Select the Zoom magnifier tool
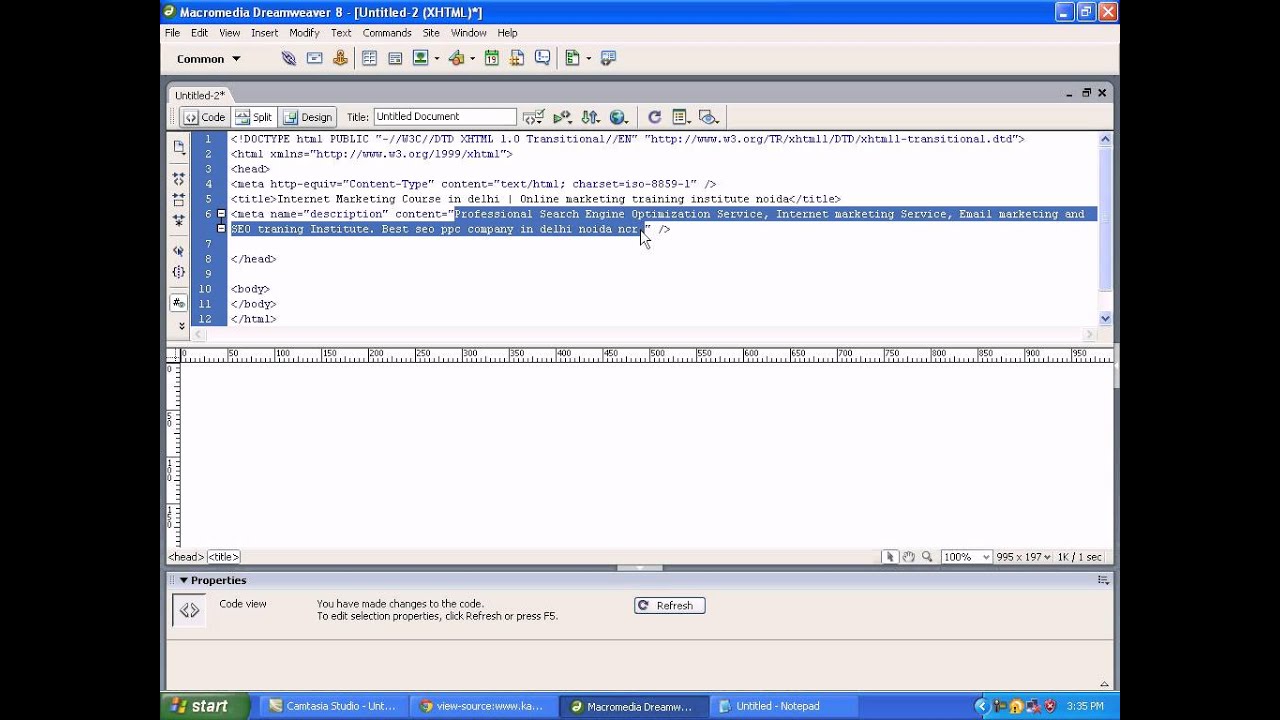Viewport: 1280px width, 720px height. point(927,557)
